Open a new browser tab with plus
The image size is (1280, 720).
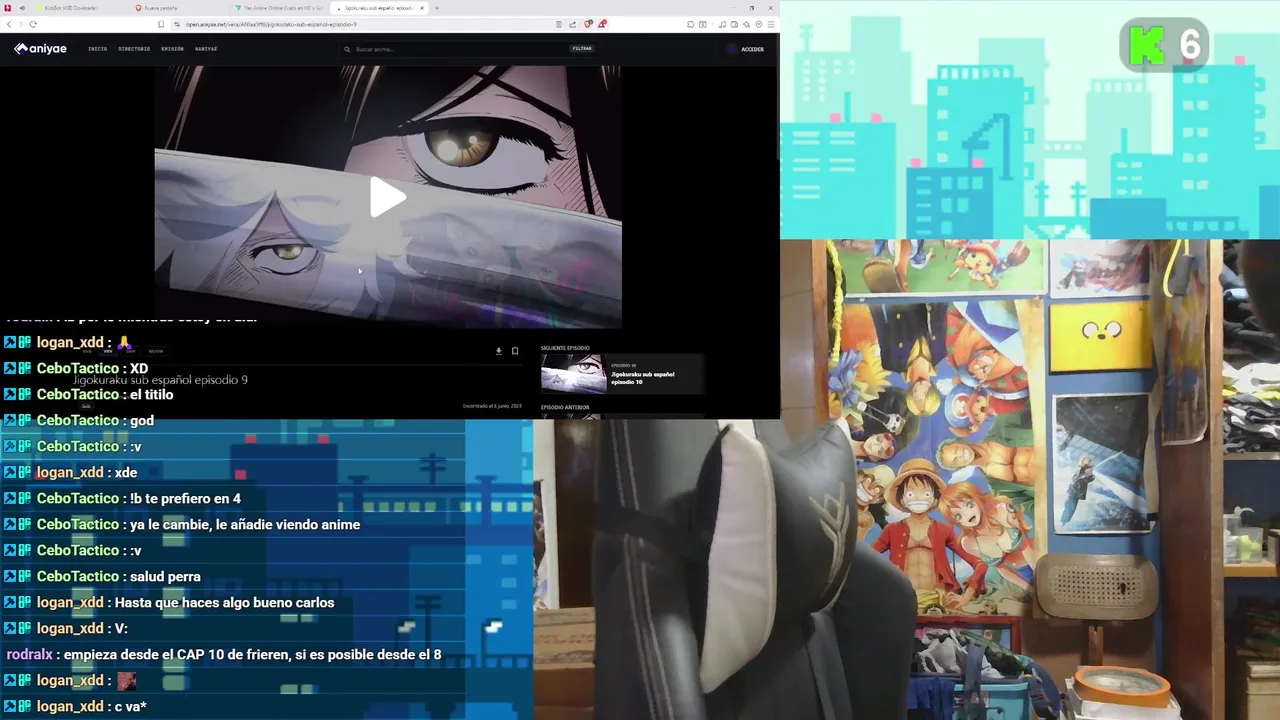tap(436, 7)
